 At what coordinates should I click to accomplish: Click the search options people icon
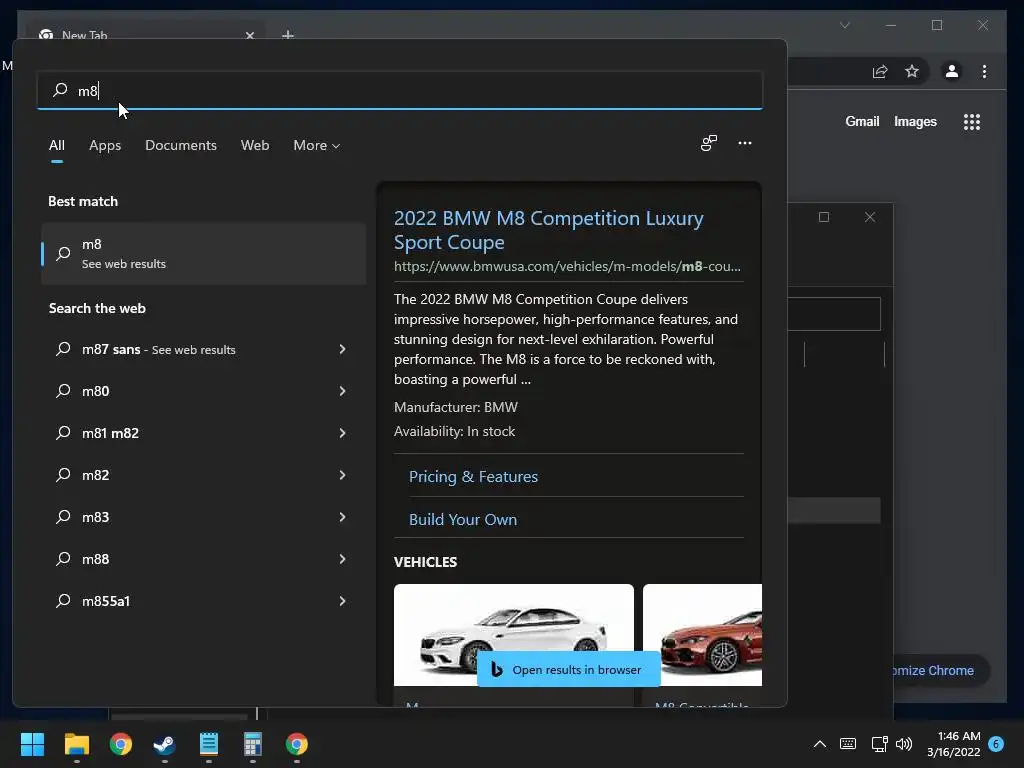[x=709, y=143]
